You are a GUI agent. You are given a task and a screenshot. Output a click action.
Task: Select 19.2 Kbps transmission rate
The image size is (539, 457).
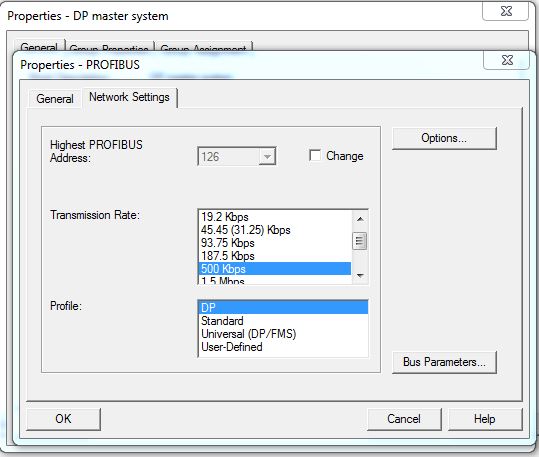click(275, 217)
